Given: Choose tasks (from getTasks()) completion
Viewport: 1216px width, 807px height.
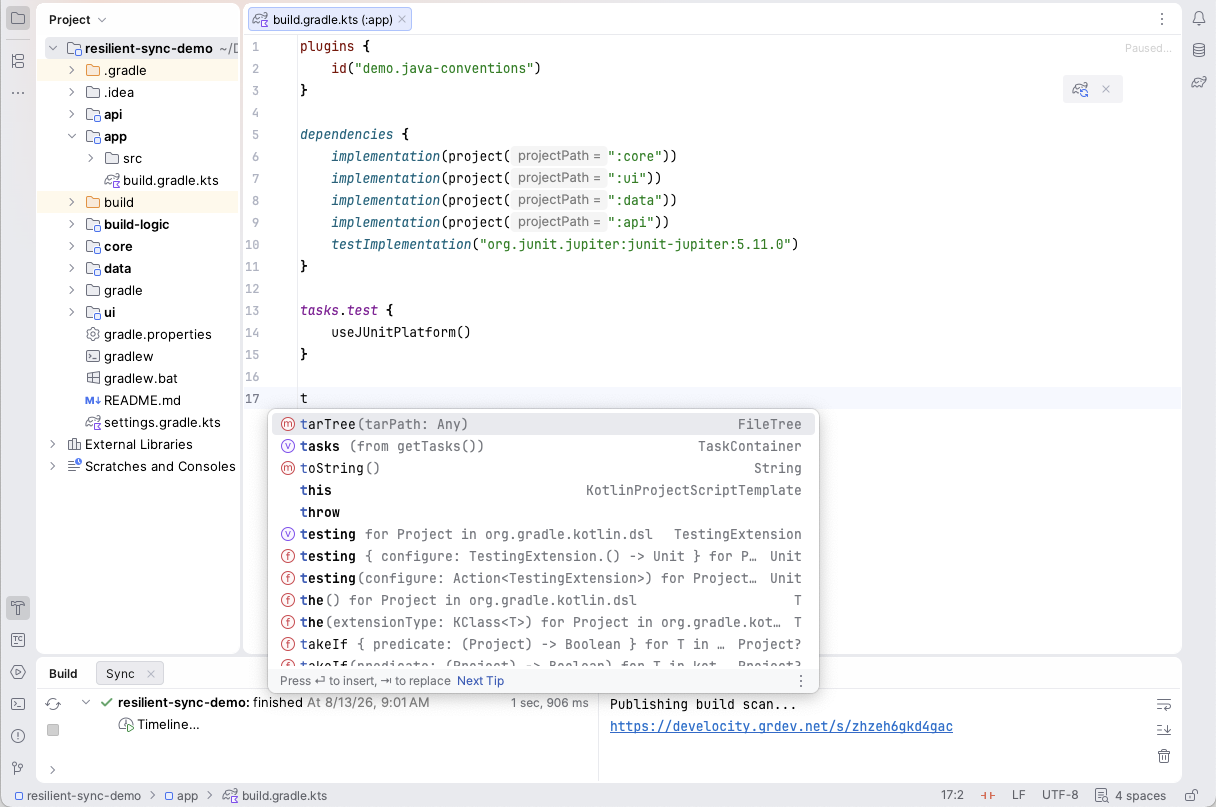Looking at the screenshot, I should point(544,446).
